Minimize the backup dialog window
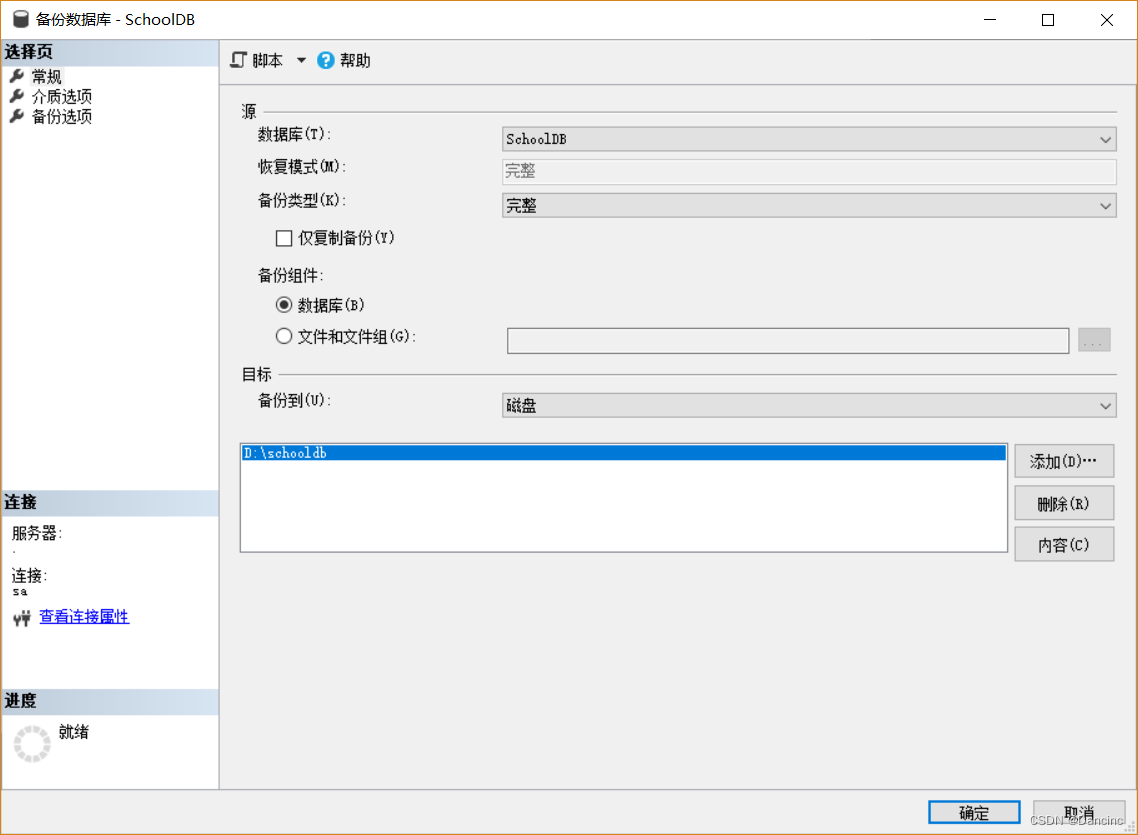The height and width of the screenshot is (835, 1138). coord(989,20)
